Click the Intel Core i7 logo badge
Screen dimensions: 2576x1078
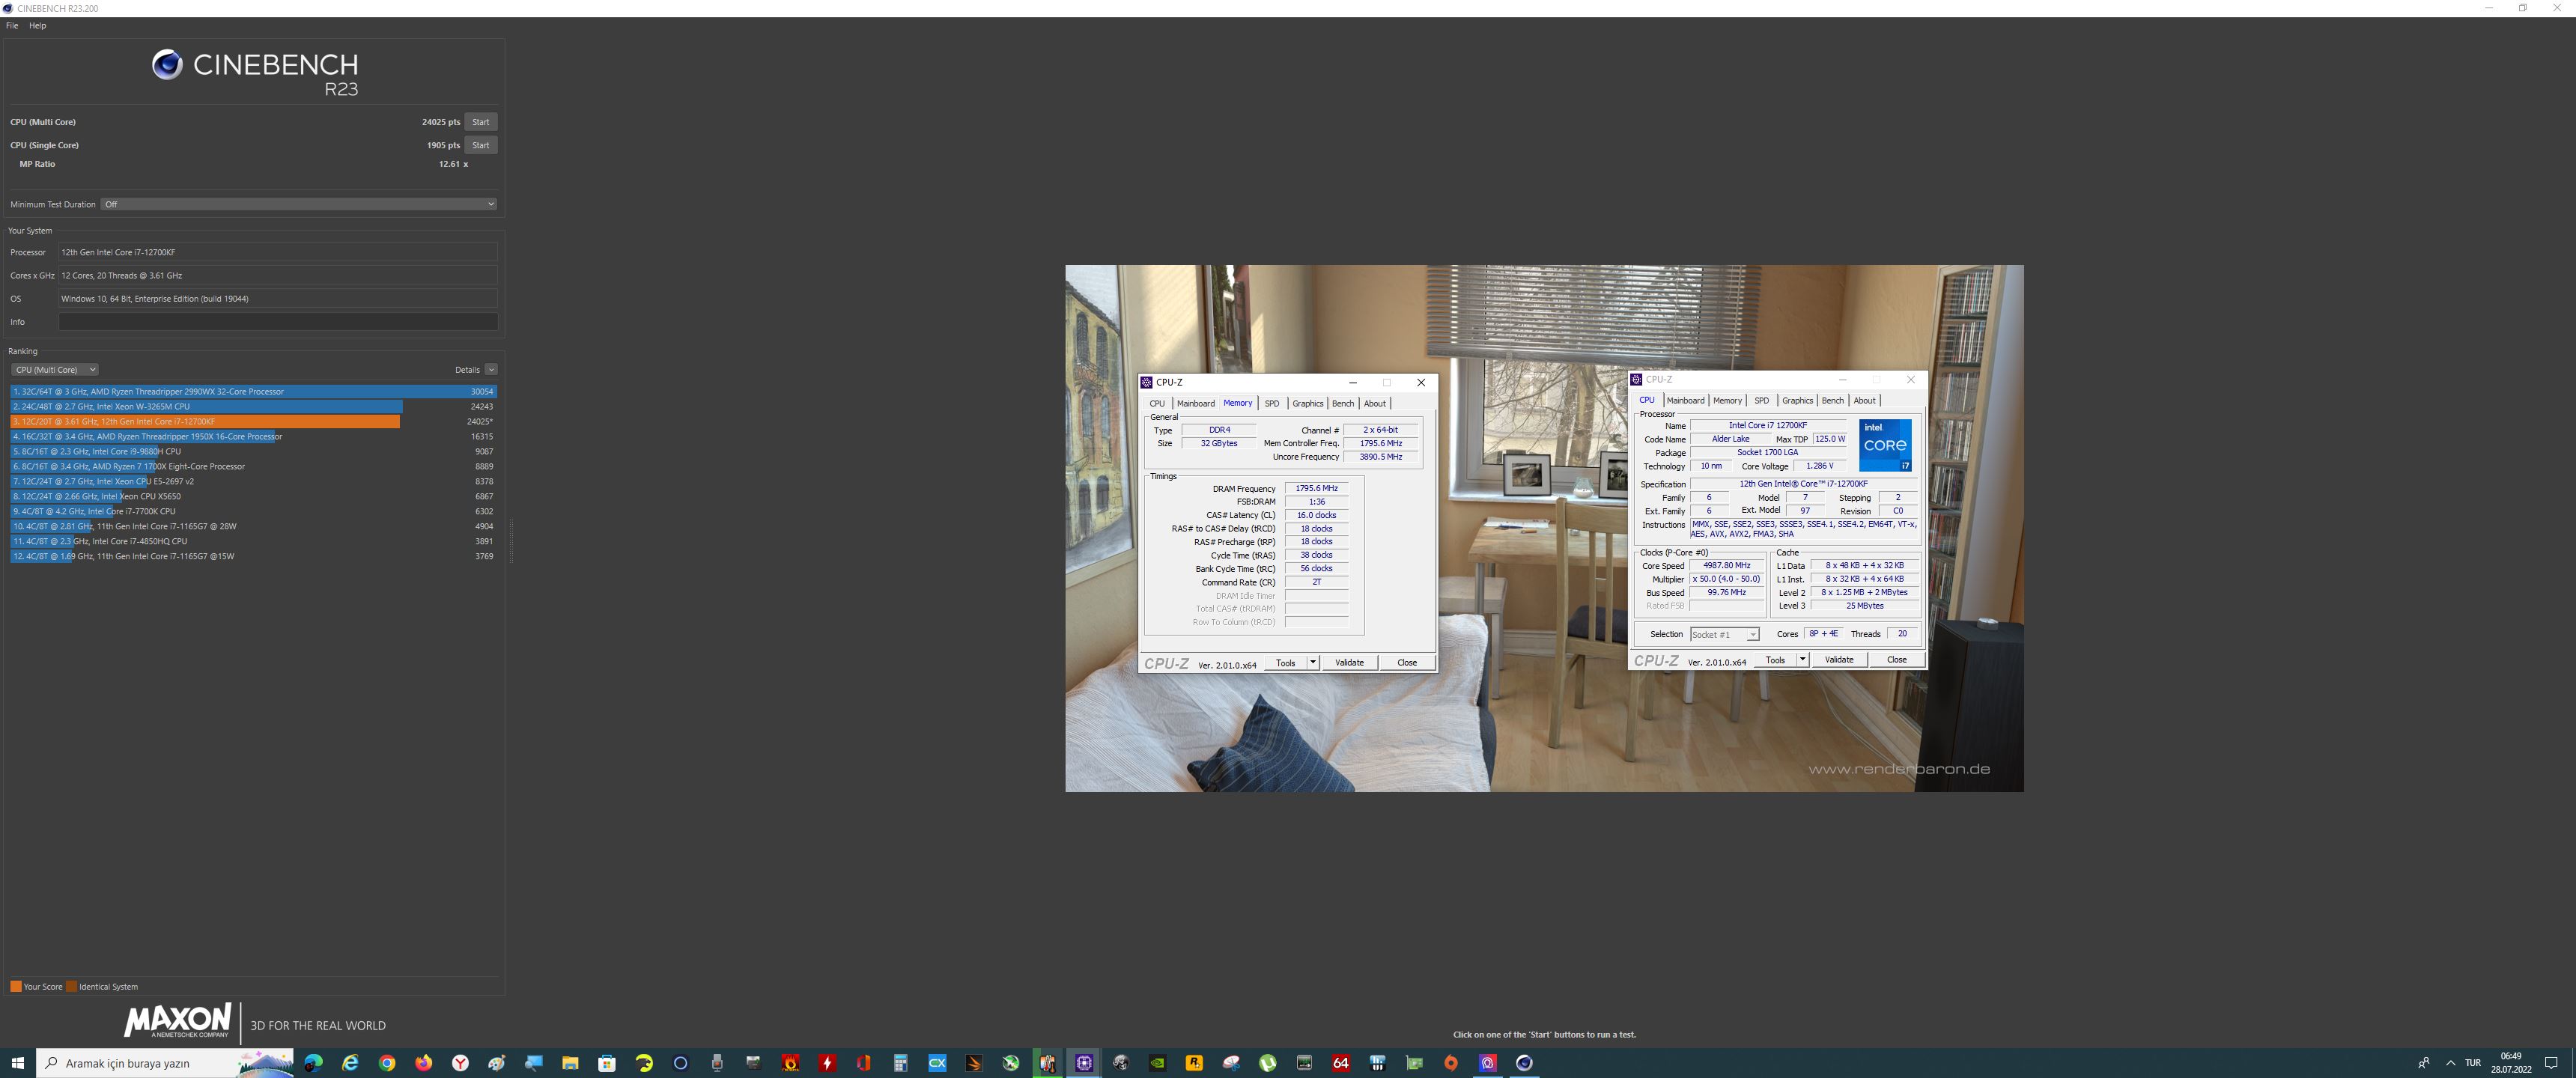(x=1885, y=445)
